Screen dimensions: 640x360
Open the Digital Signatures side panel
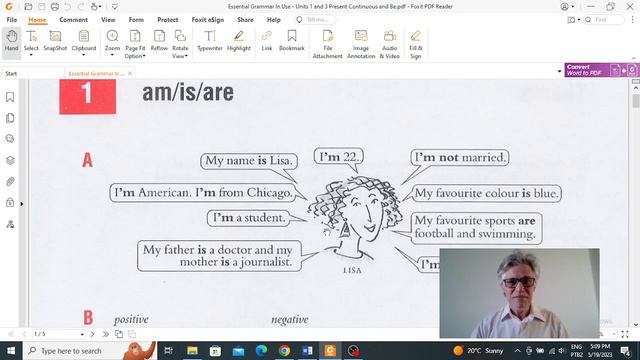tap(10, 224)
